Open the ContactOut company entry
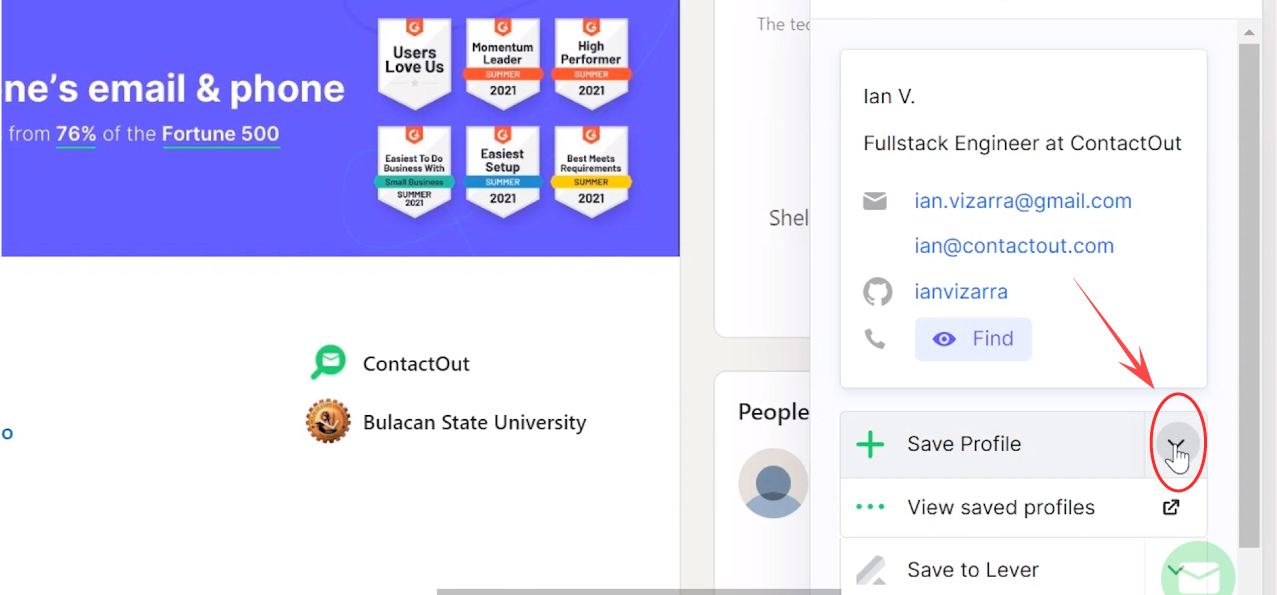Screen dimensions: 1277x595 coord(416,364)
